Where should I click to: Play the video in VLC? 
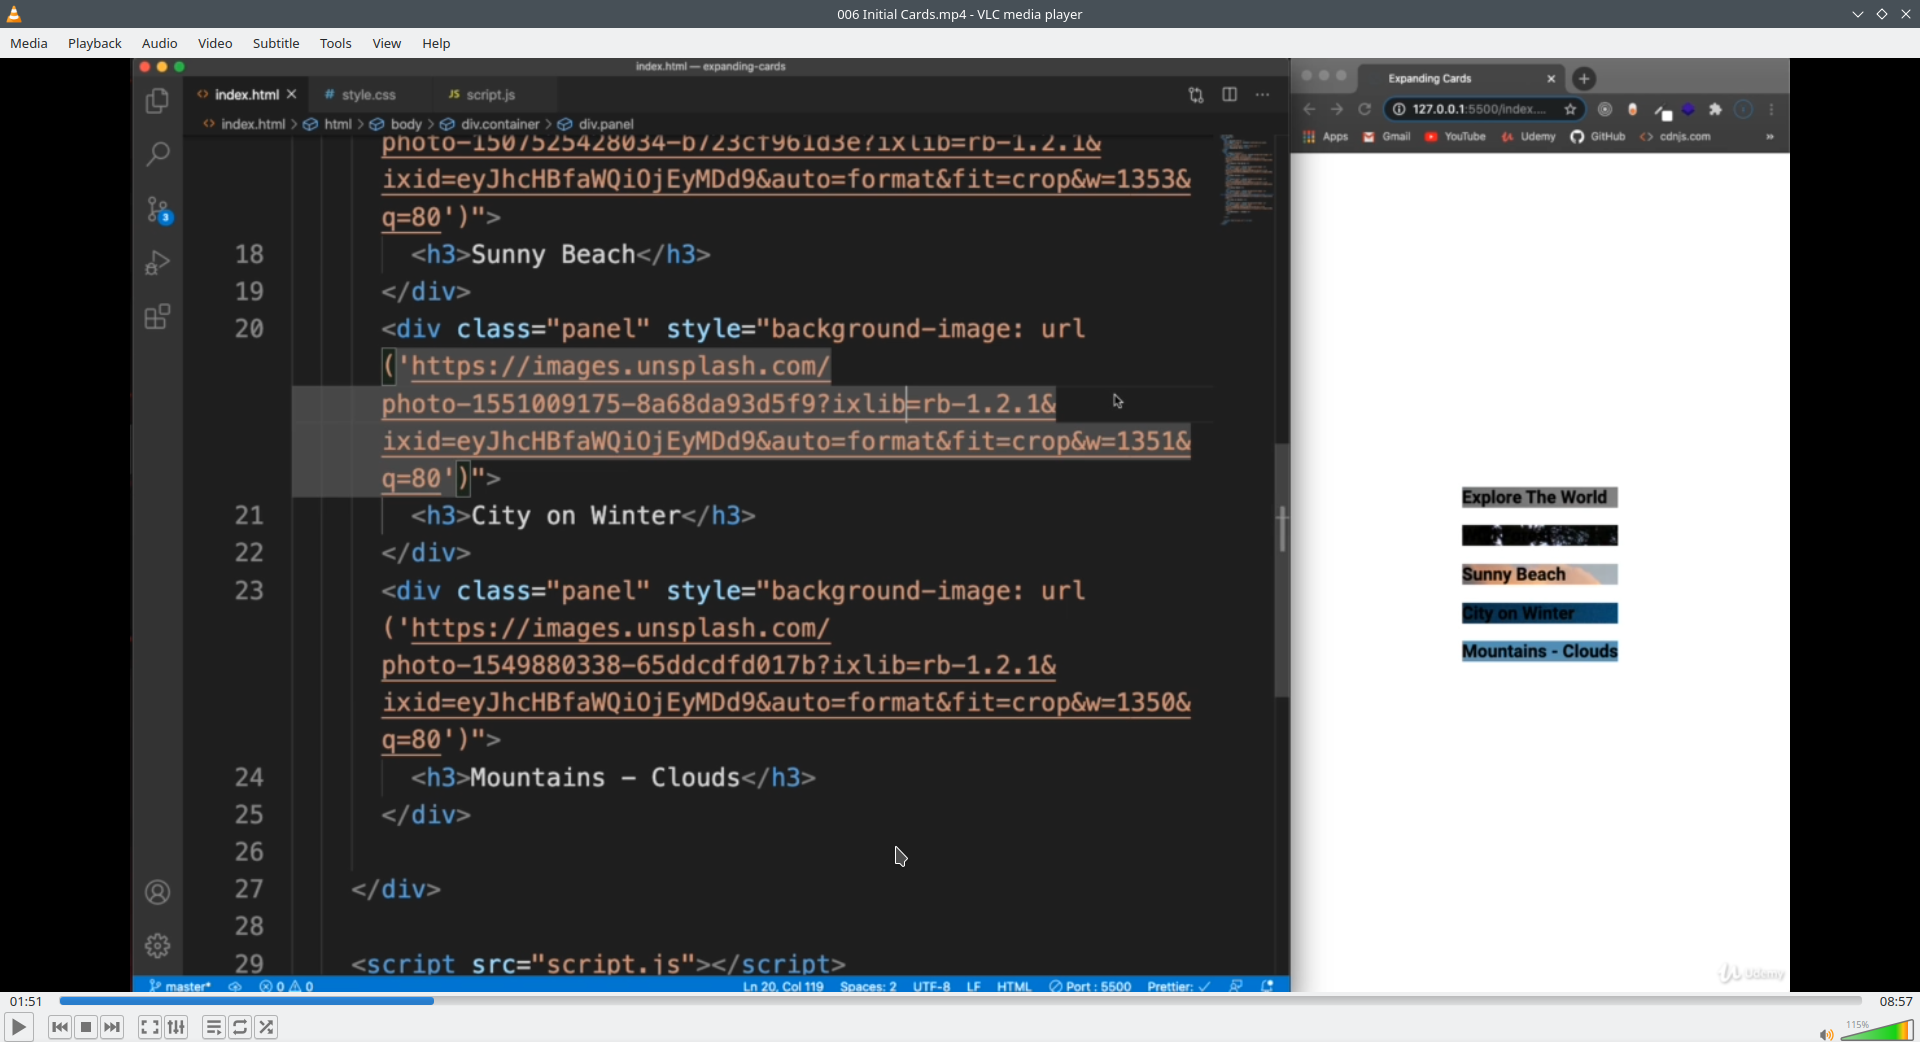(19, 1027)
